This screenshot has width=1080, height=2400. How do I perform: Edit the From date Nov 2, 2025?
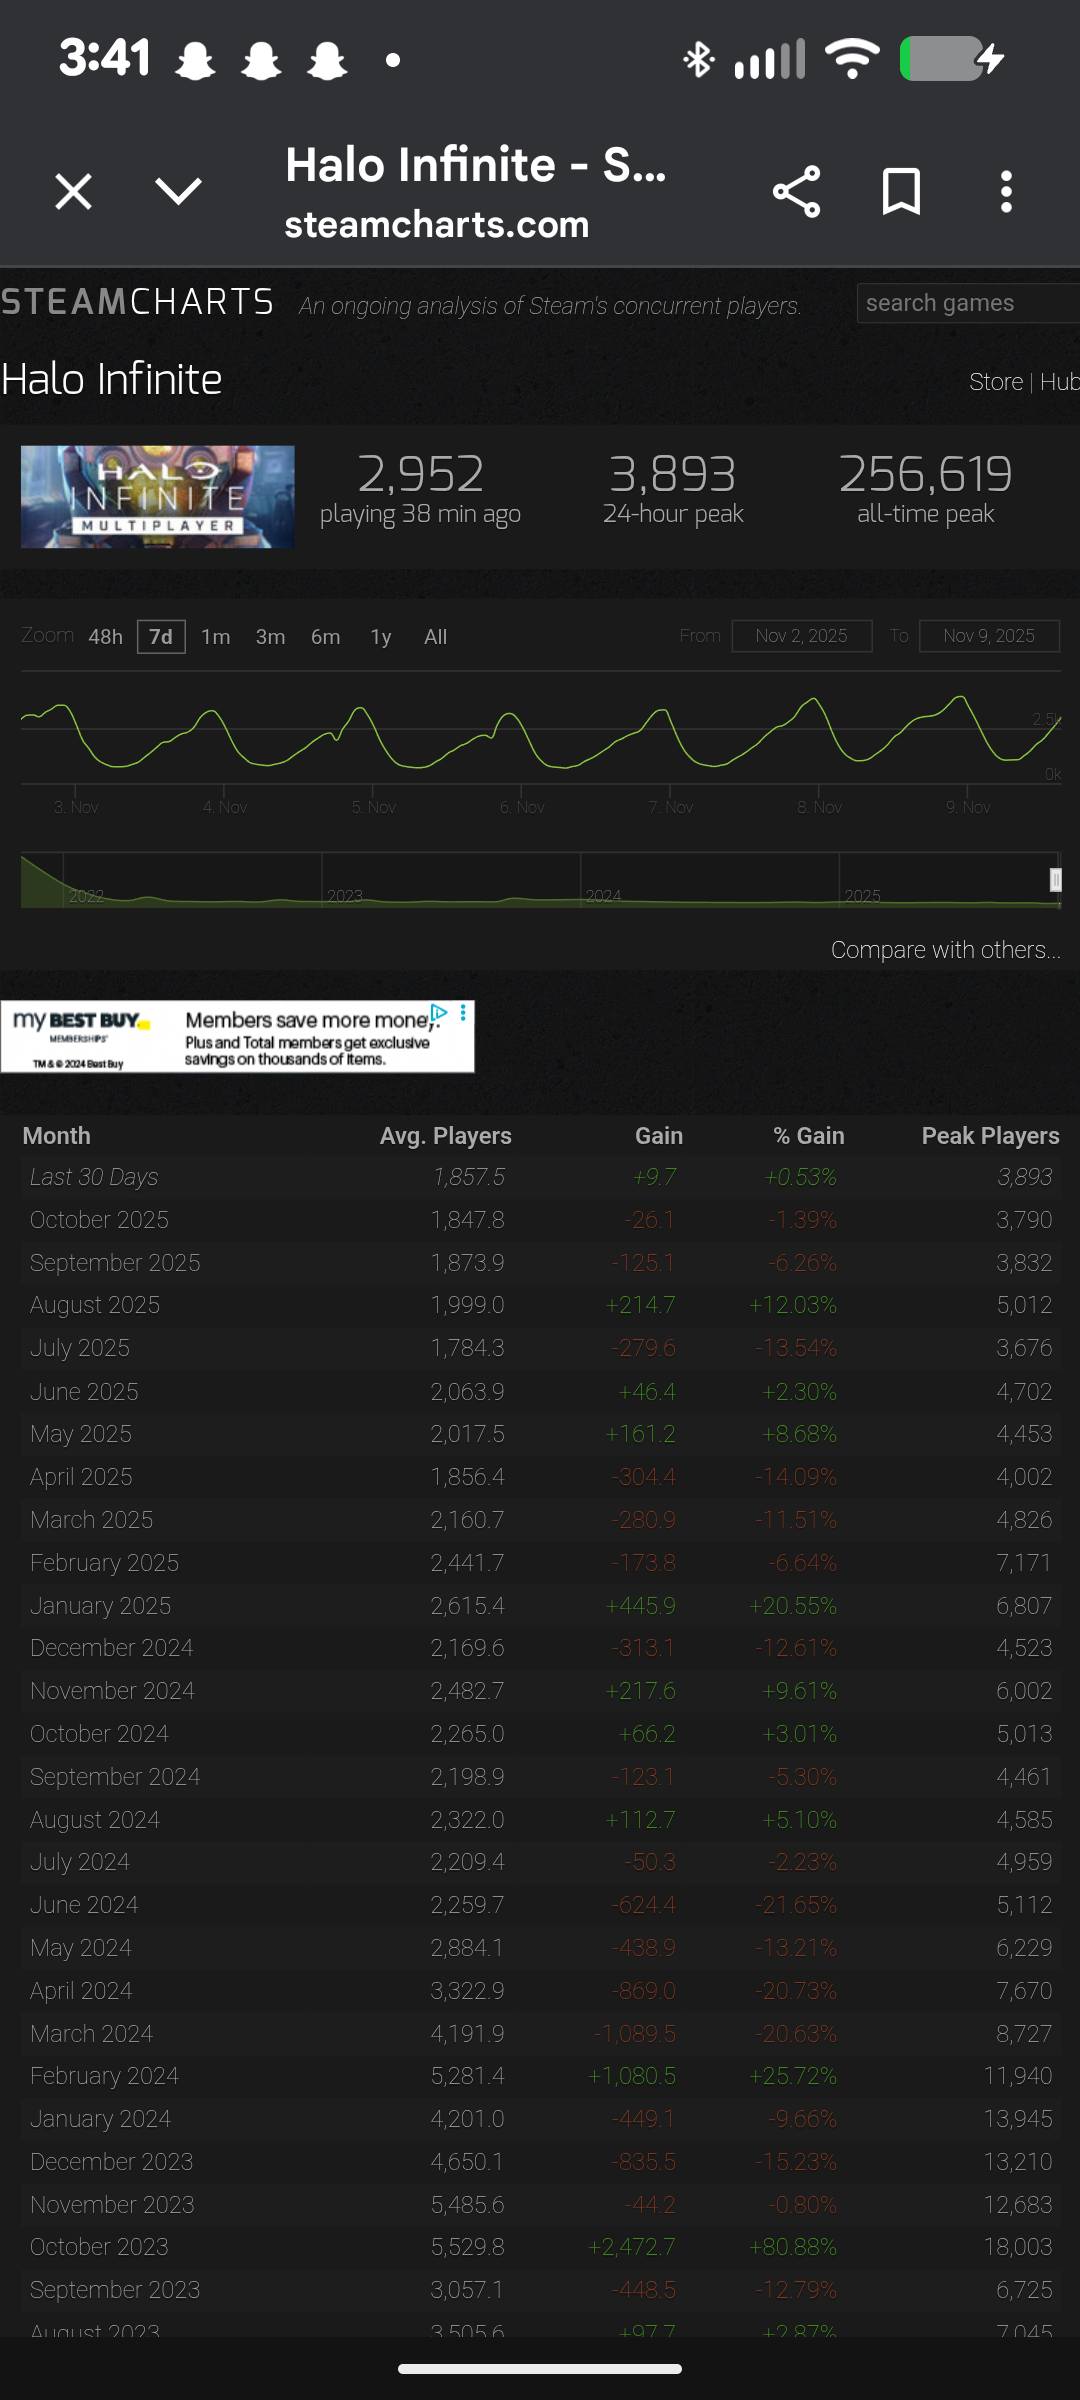coord(801,636)
